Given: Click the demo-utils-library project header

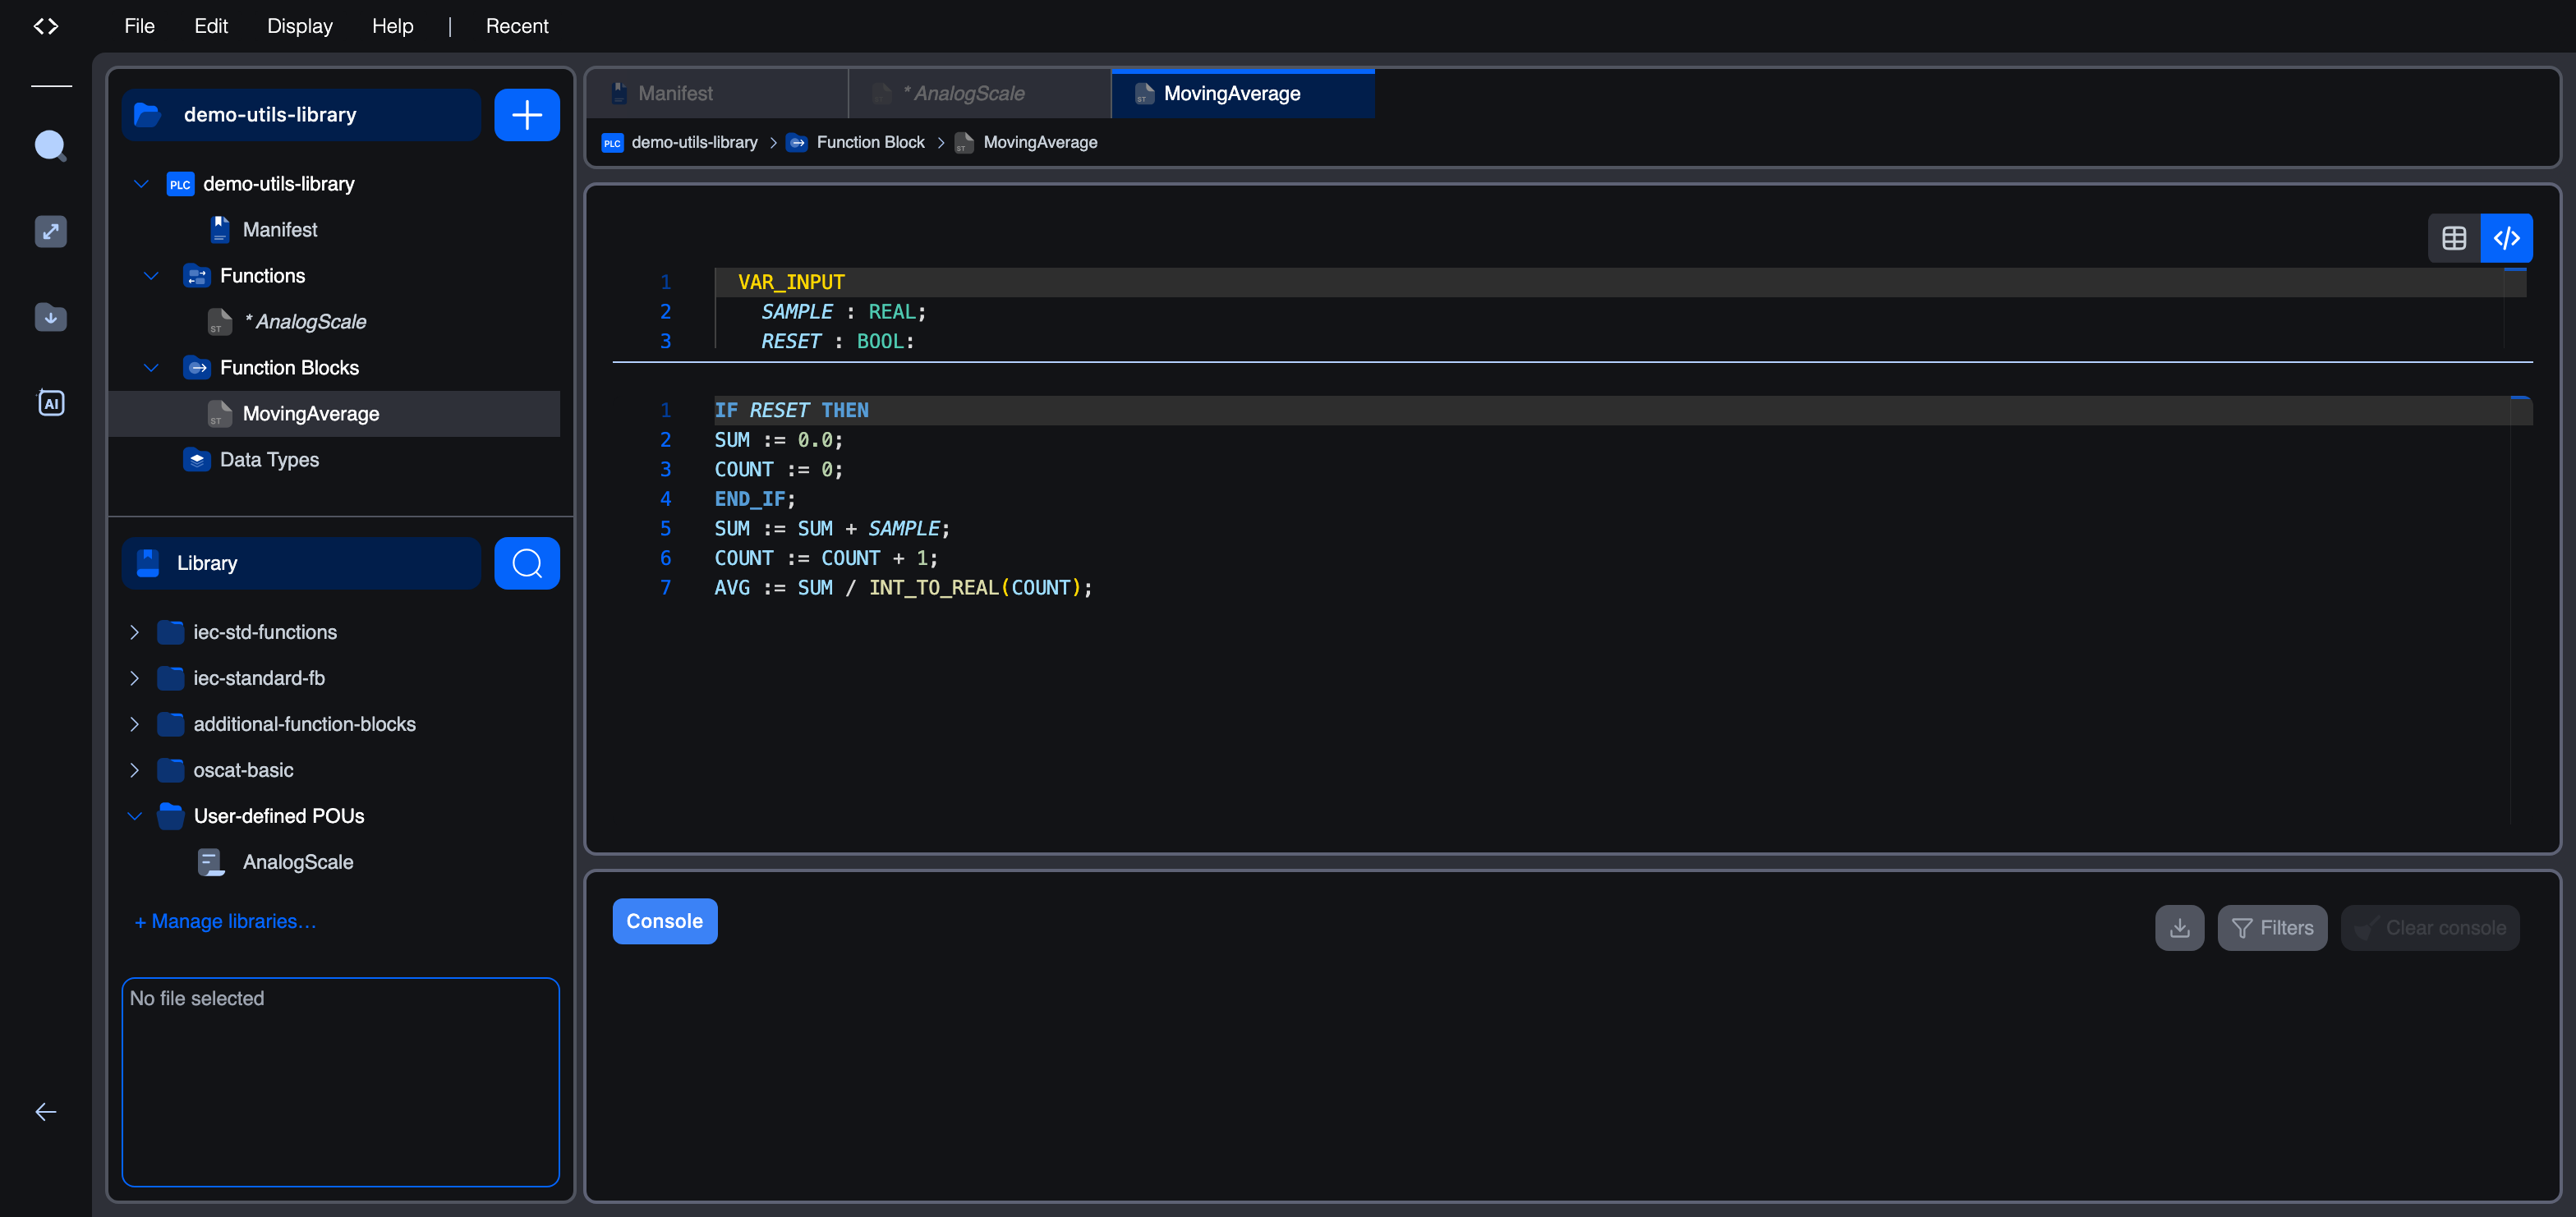Looking at the screenshot, I should (301, 115).
